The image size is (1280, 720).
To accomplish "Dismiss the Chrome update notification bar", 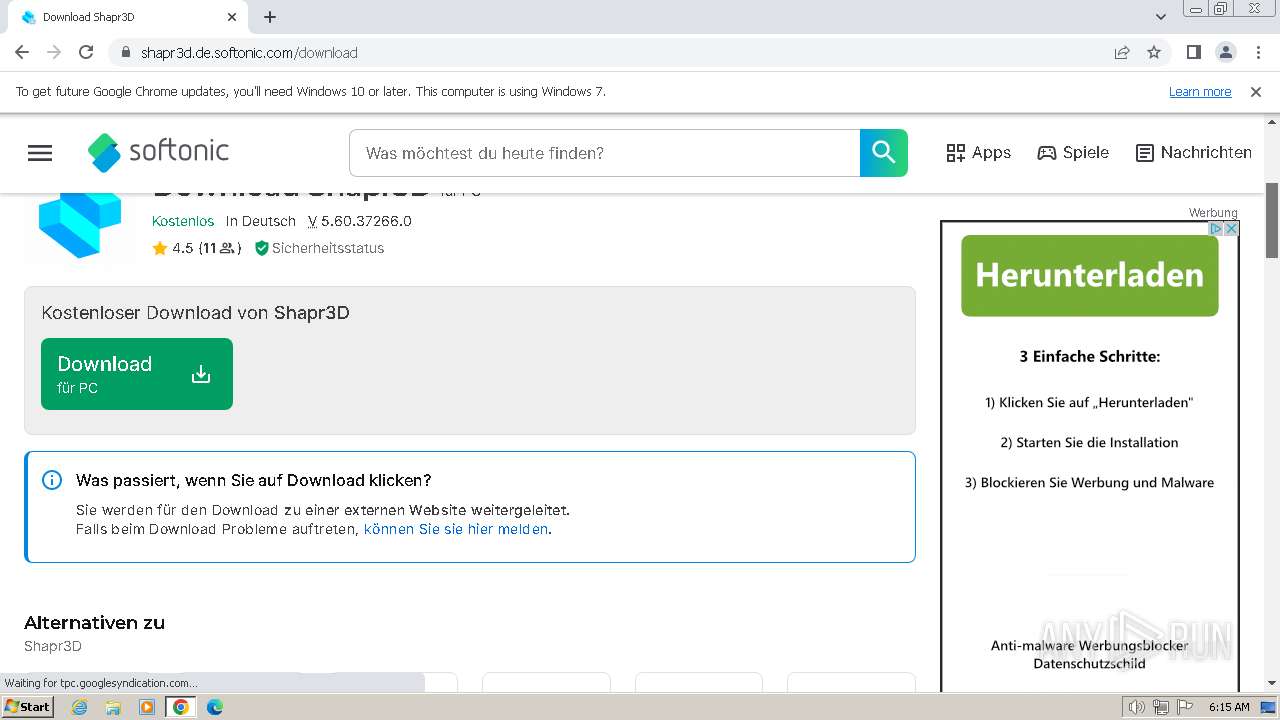I will [1256, 91].
